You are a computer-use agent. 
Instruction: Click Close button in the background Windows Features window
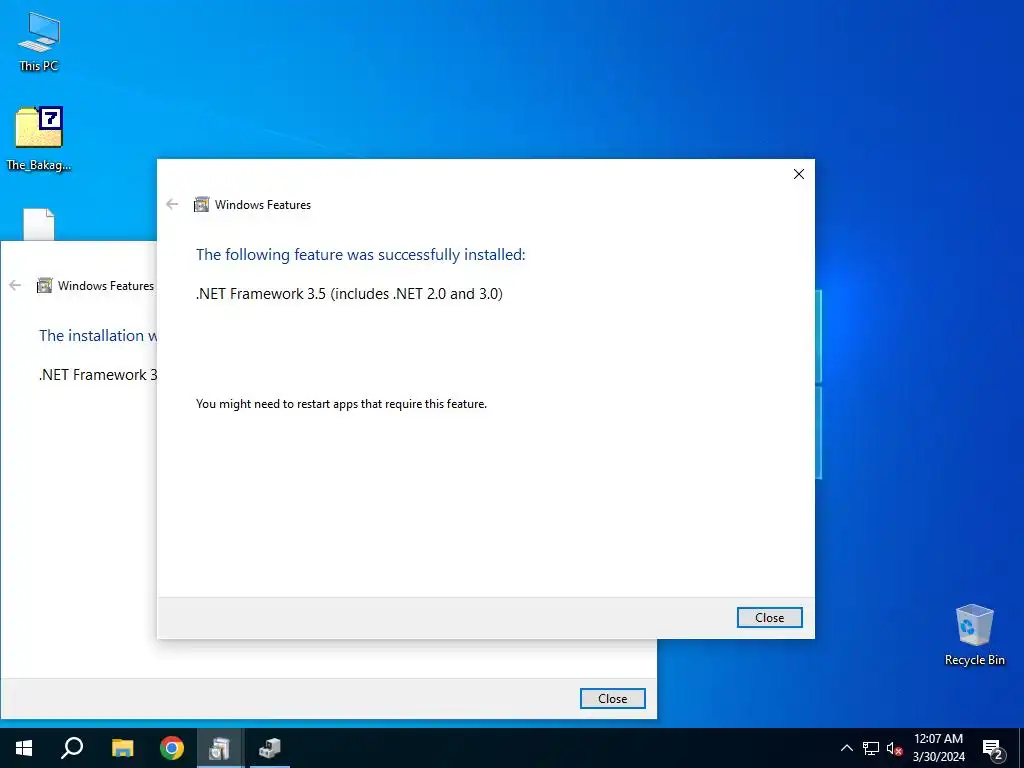click(613, 698)
